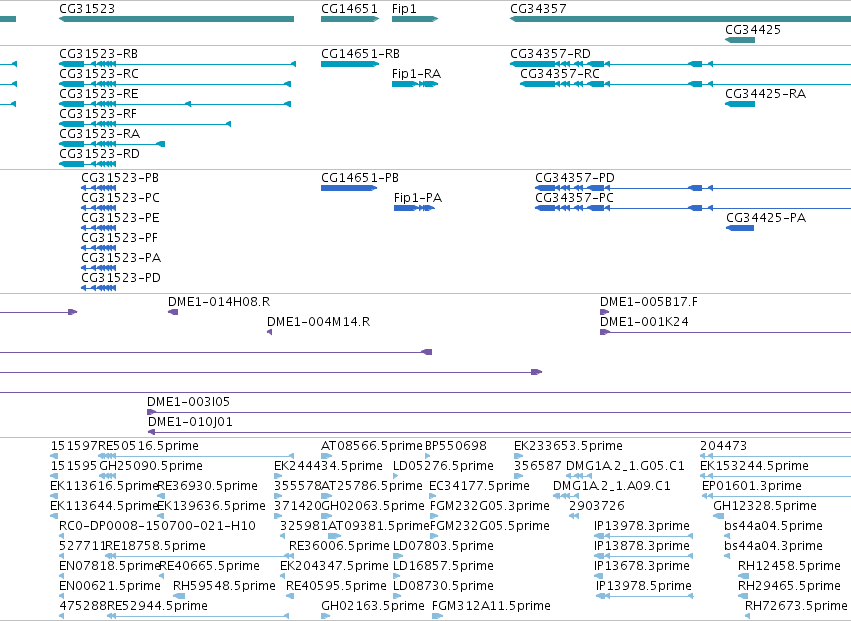This screenshot has width=851, height=621.
Task: Select EST label 204473
Action: [723, 446]
